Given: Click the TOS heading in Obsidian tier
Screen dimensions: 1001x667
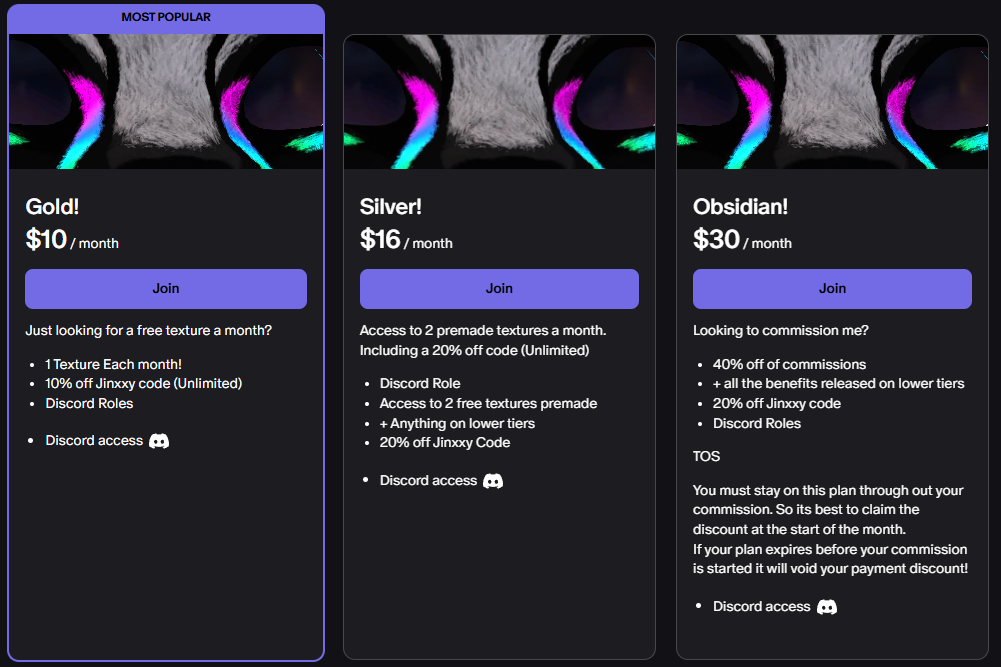Looking at the screenshot, I should coord(706,456).
